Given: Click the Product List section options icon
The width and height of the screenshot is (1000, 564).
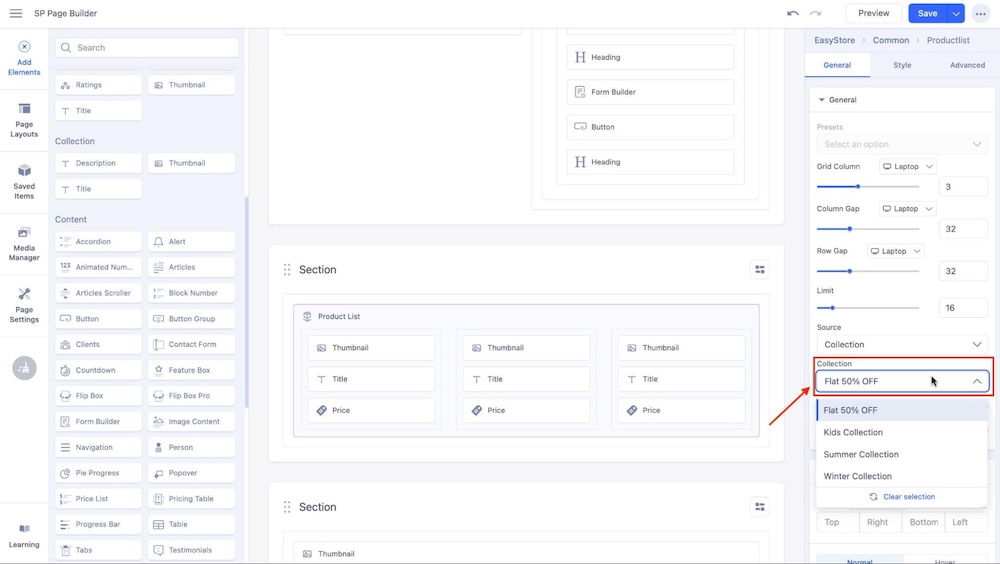Looking at the screenshot, I should click(x=760, y=270).
